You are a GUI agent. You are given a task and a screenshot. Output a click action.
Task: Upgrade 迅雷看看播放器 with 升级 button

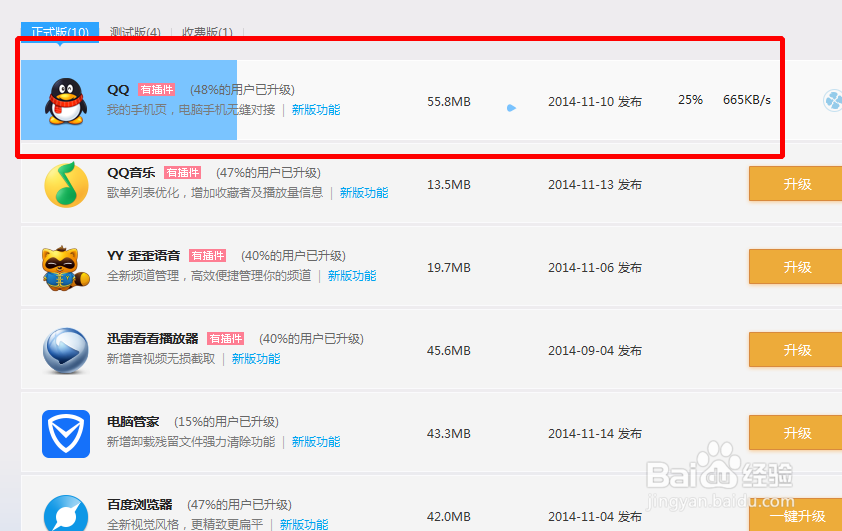(x=795, y=350)
